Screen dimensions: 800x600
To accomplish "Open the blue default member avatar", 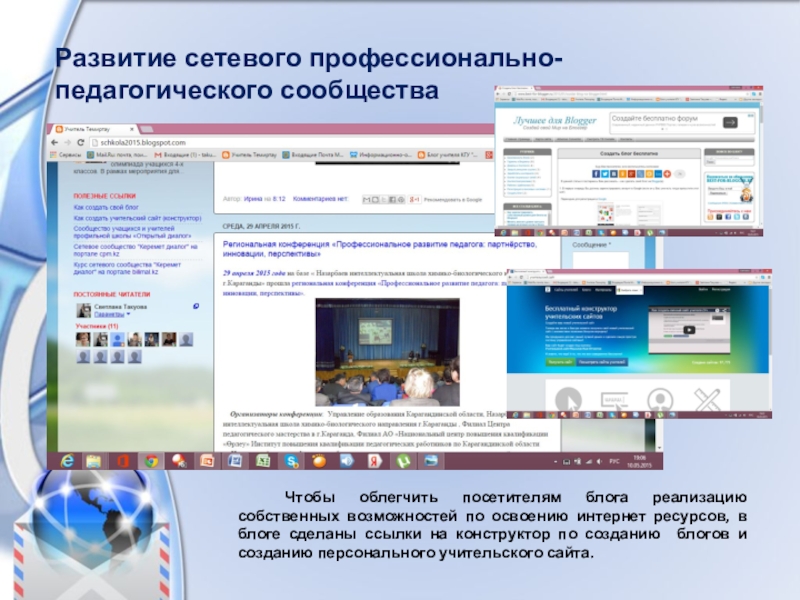I will (117, 339).
